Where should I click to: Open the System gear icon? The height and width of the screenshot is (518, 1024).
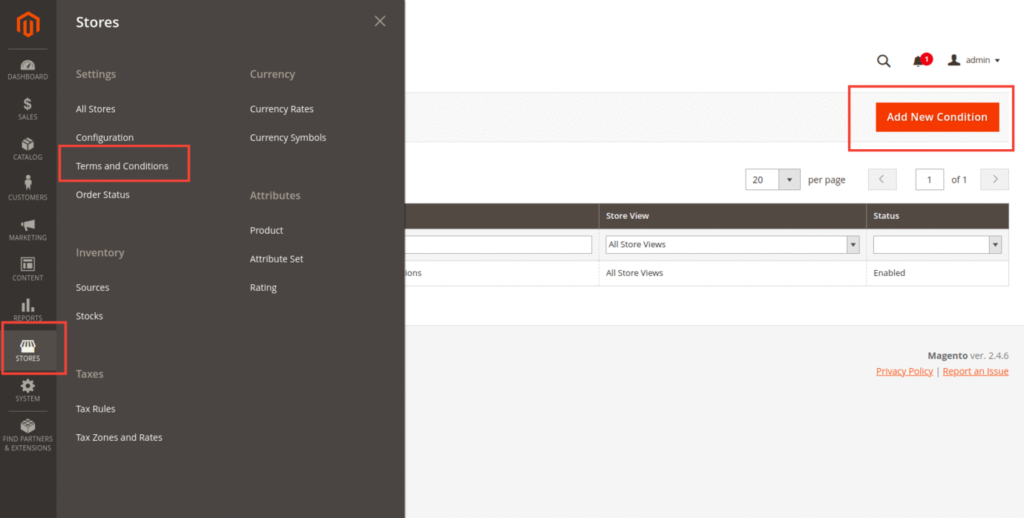click(27, 389)
